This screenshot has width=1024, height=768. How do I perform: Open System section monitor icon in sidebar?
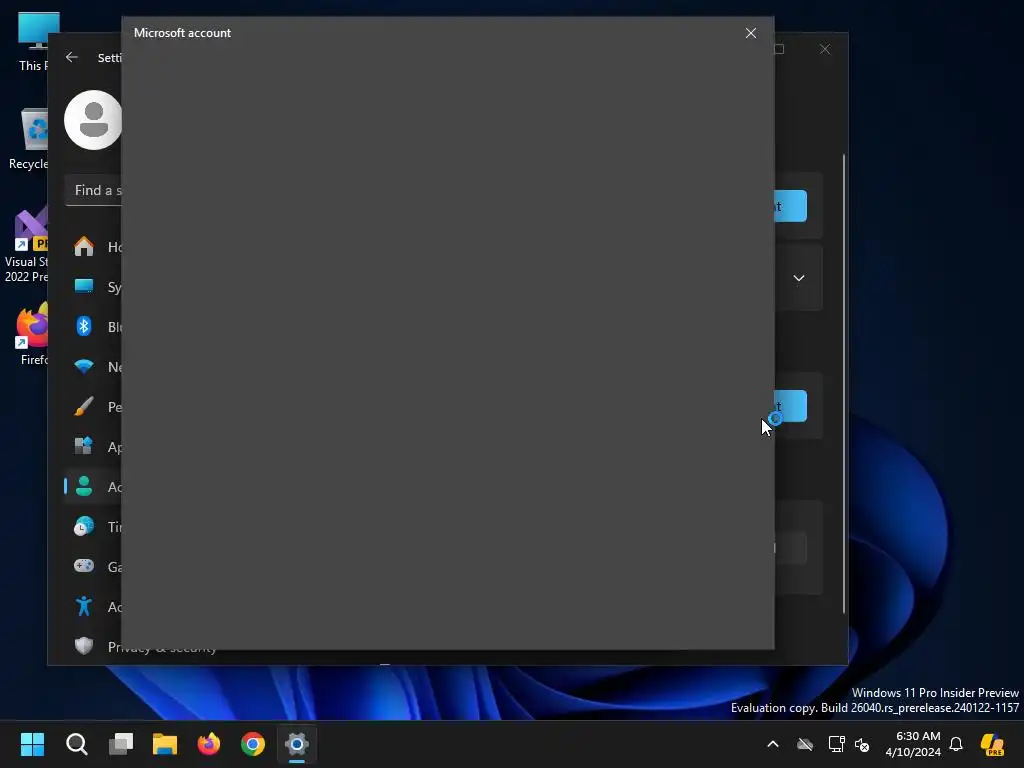[x=84, y=287]
